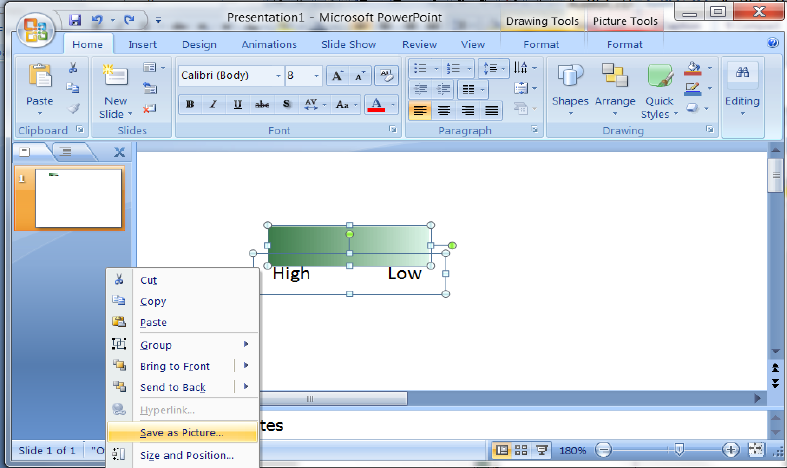Toggle Bold formatting
This screenshot has height=468, width=787.
pyautogui.click(x=190, y=104)
